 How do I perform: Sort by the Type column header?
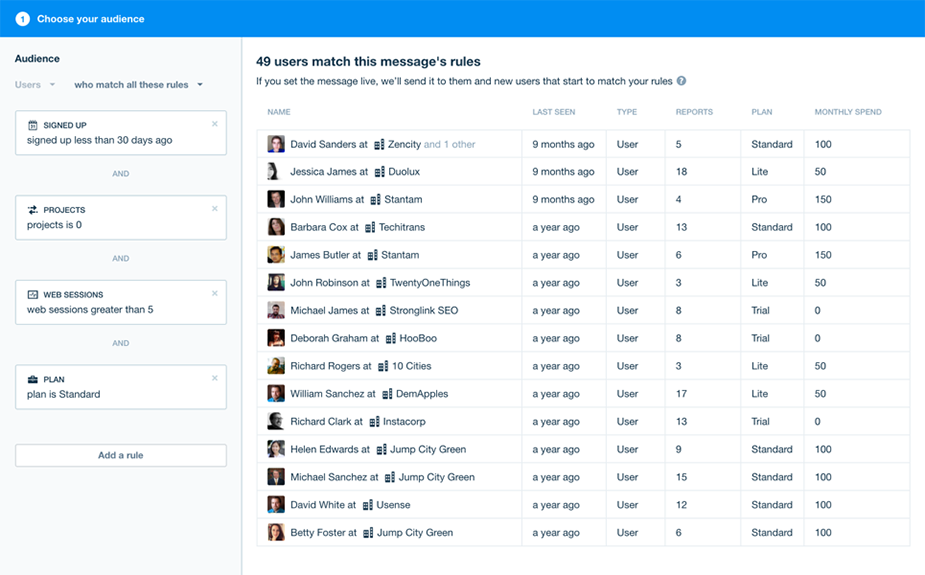point(626,111)
